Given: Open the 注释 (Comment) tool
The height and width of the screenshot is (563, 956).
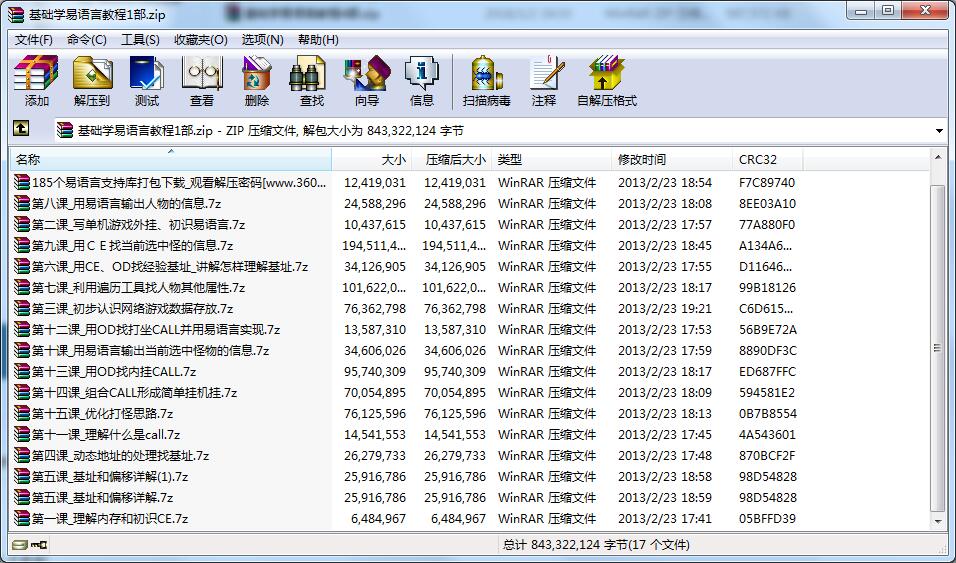Looking at the screenshot, I should coord(544,81).
